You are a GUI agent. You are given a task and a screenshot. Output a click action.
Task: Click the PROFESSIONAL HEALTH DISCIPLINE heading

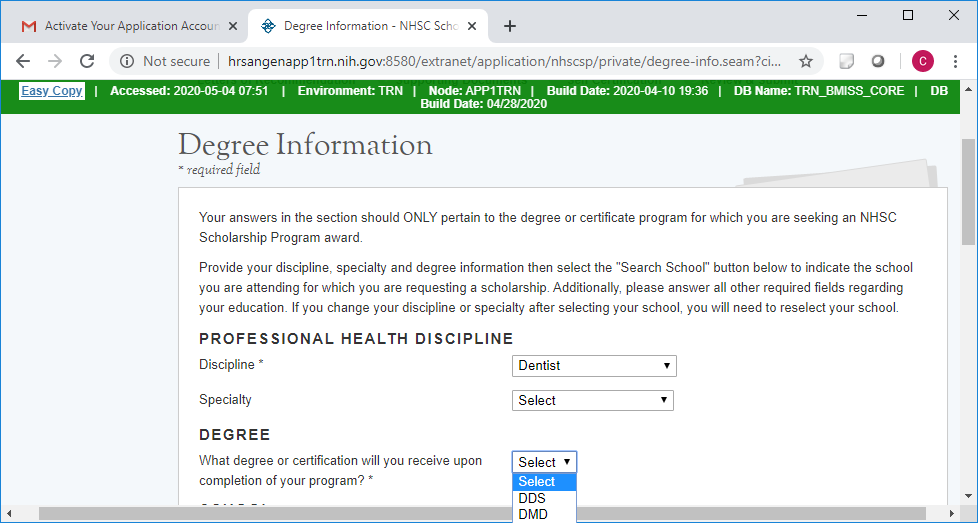coord(356,338)
